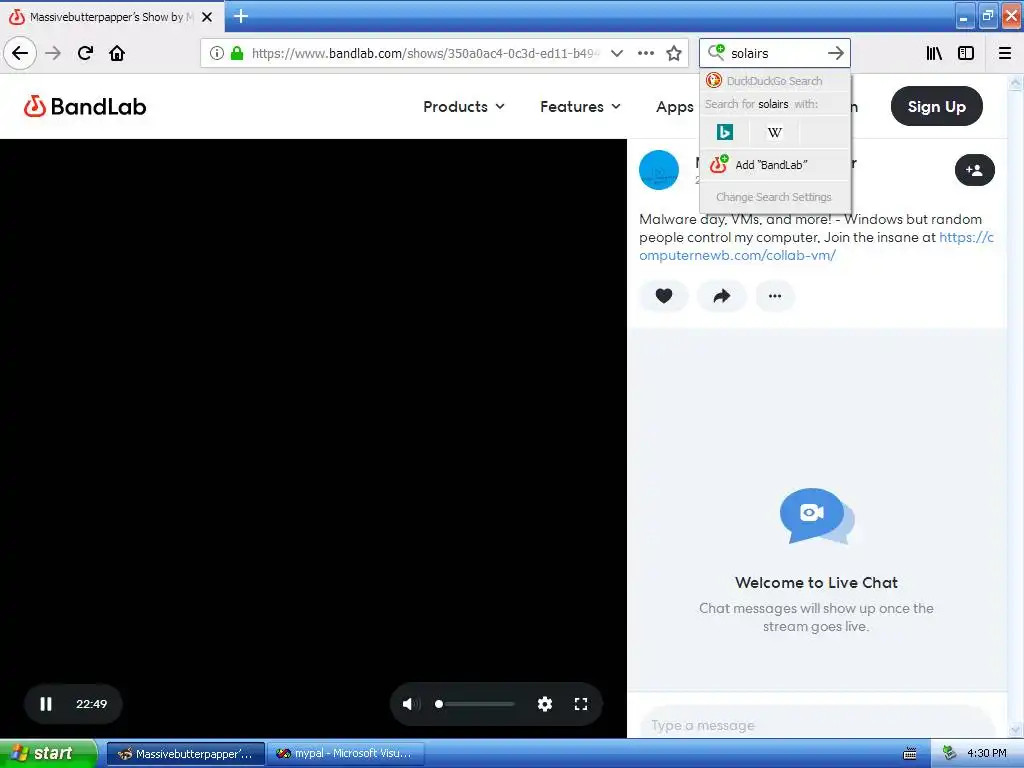Share the show with the arrow icon
The height and width of the screenshot is (768, 1024).
(x=721, y=296)
